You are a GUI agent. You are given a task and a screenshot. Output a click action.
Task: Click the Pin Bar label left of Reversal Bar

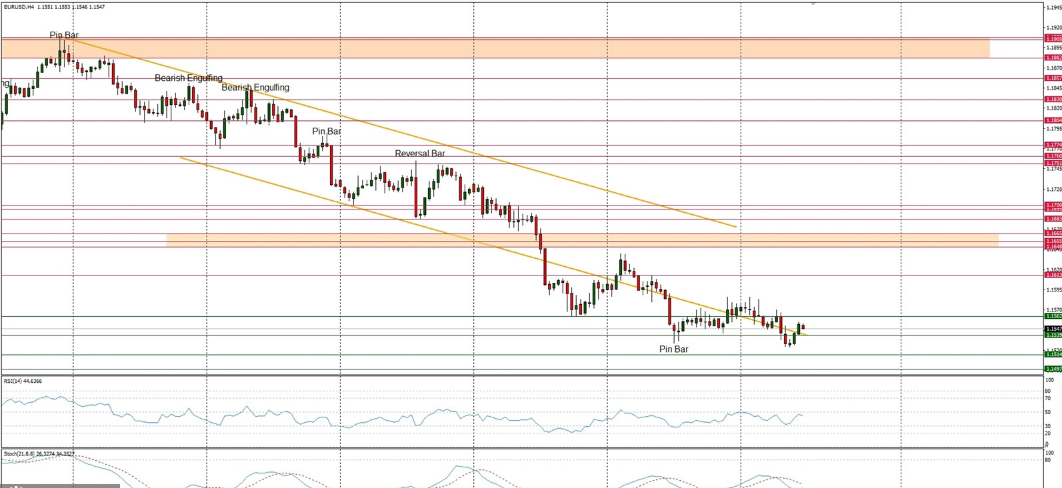[x=326, y=131]
